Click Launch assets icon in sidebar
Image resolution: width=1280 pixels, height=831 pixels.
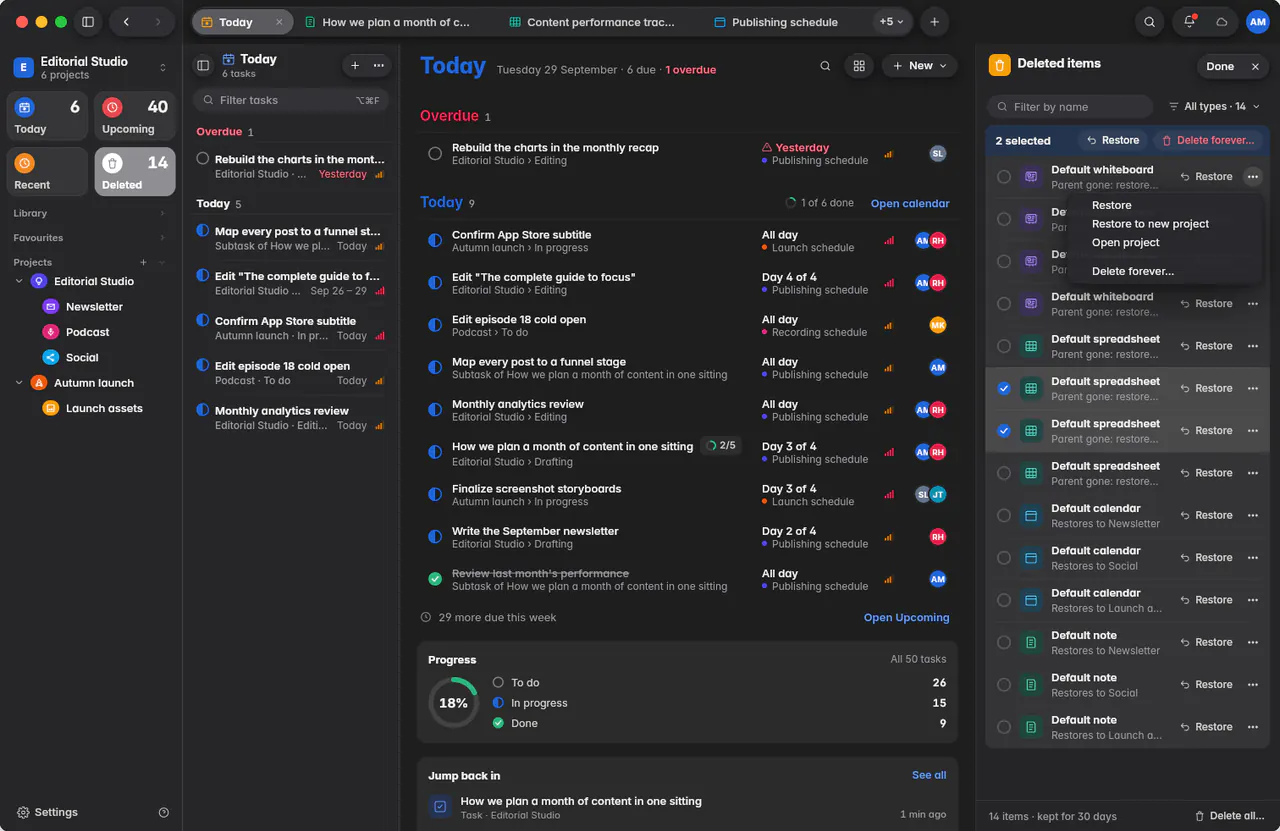tap(50, 408)
